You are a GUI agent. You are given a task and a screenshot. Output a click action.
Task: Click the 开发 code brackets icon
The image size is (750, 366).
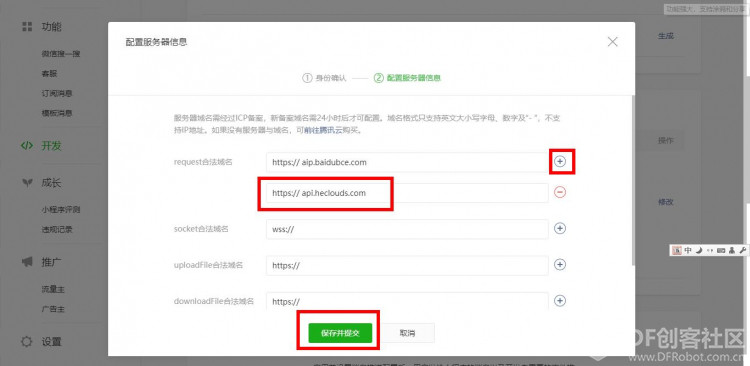click(27, 146)
